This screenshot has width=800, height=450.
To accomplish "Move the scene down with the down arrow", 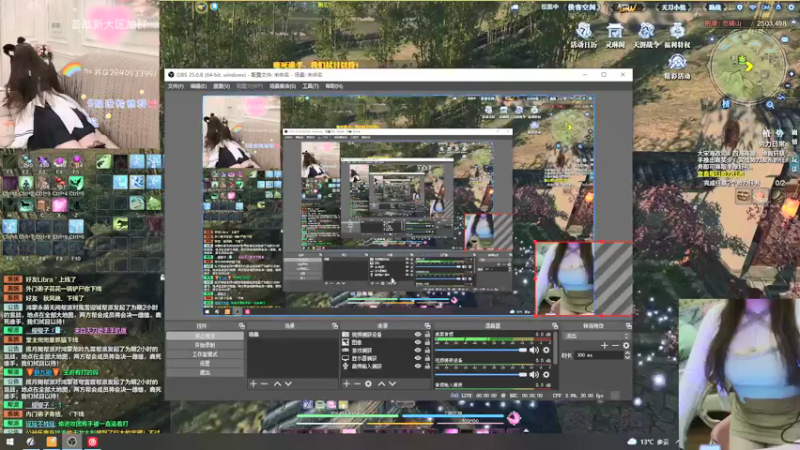I will coord(288,384).
